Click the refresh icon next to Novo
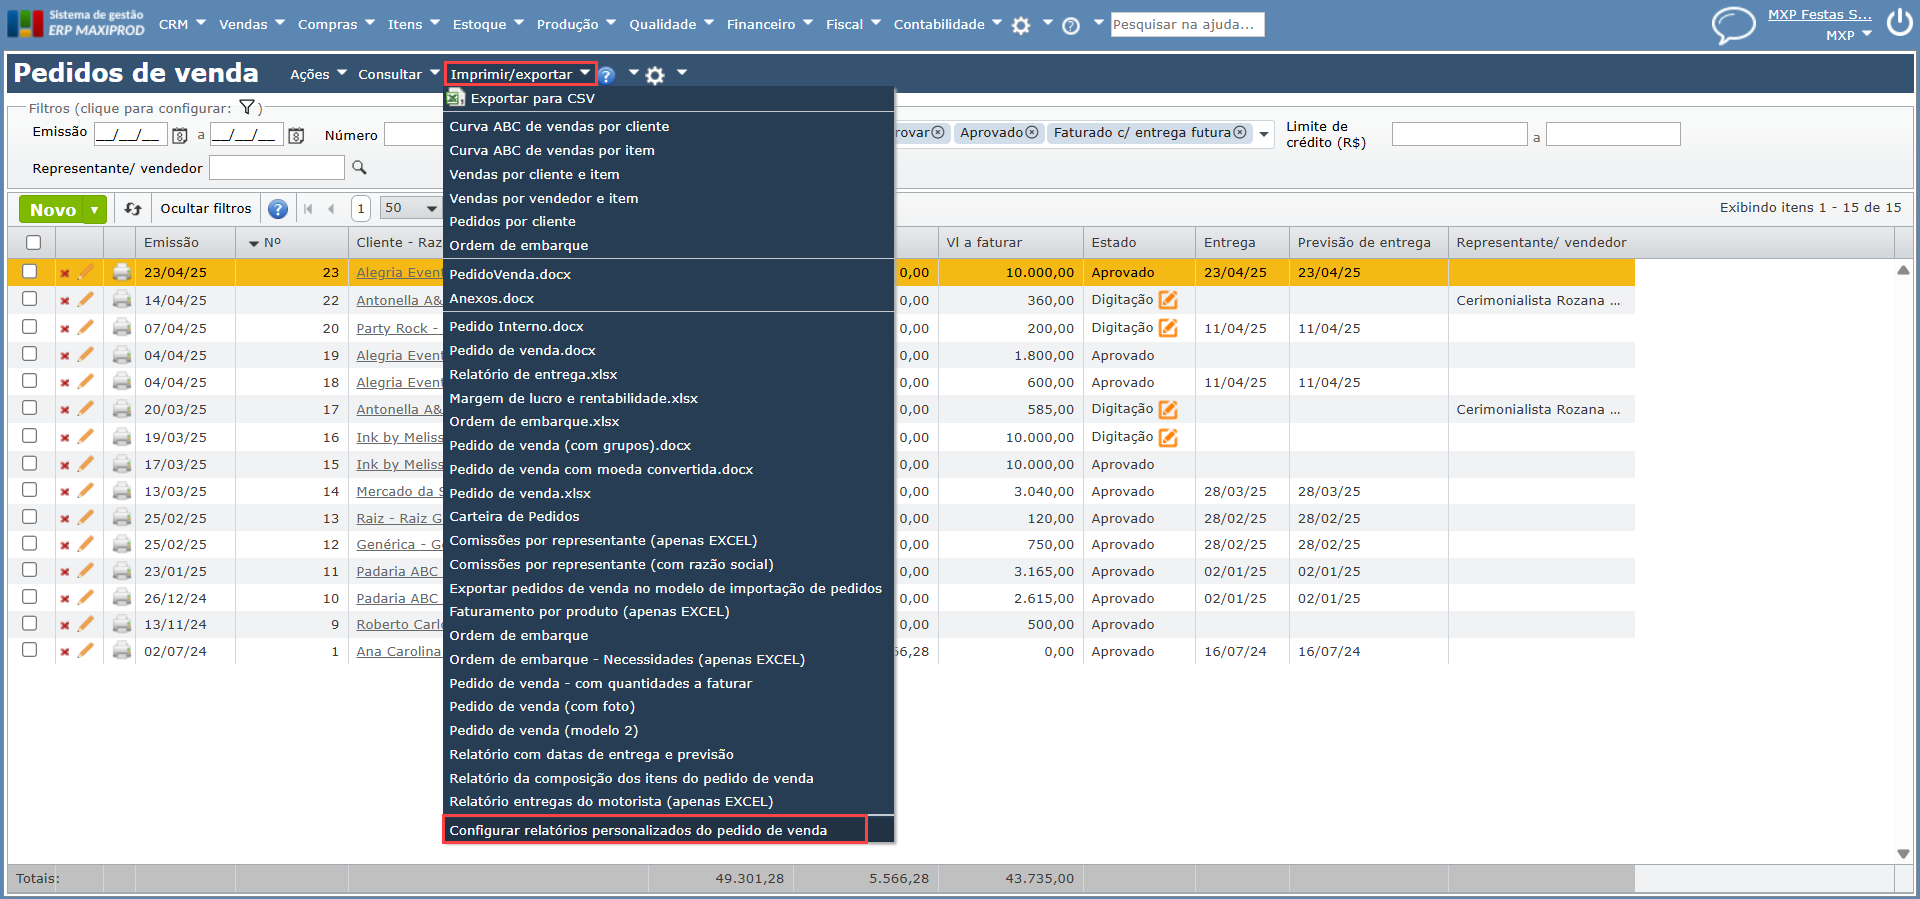Image resolution: width=1920 pixels, height=899 pixels. tap(133, 209)
